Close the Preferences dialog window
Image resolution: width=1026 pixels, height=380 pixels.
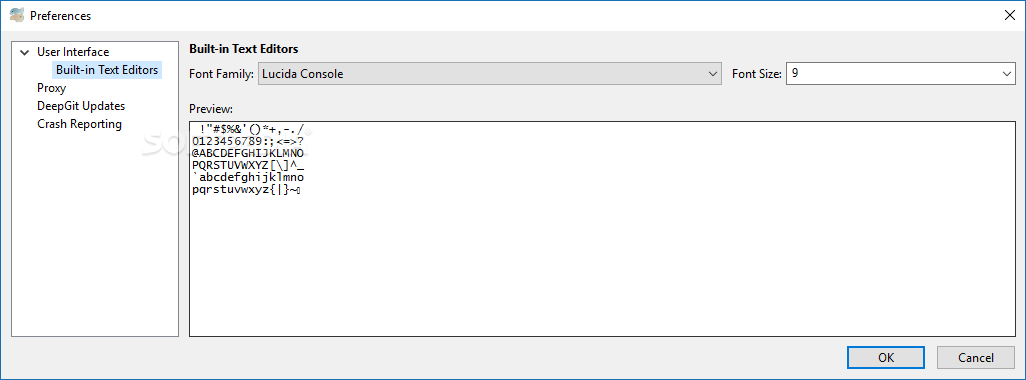pos(1010,15)
